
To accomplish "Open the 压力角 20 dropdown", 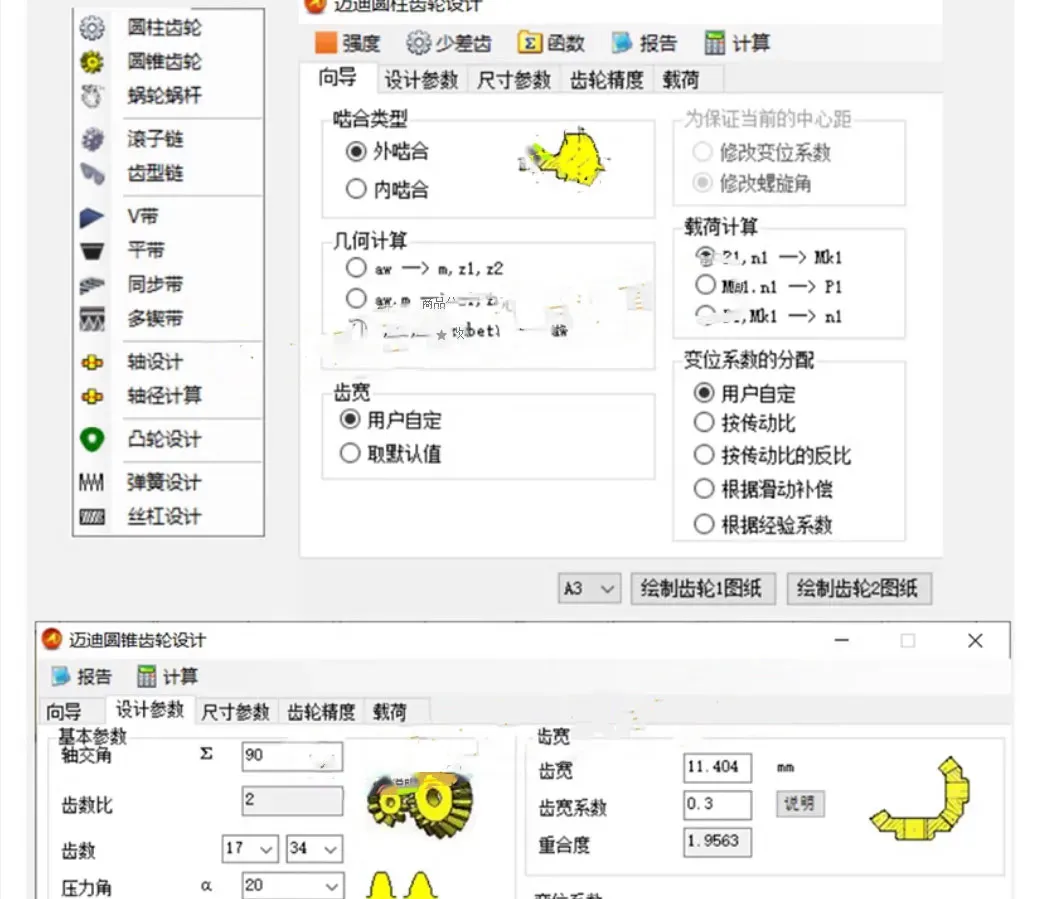I will [x=293, y=886].
